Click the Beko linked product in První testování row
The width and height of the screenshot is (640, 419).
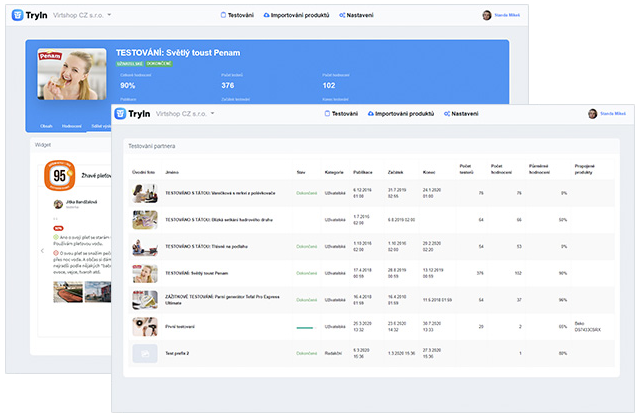pos(588,326)
